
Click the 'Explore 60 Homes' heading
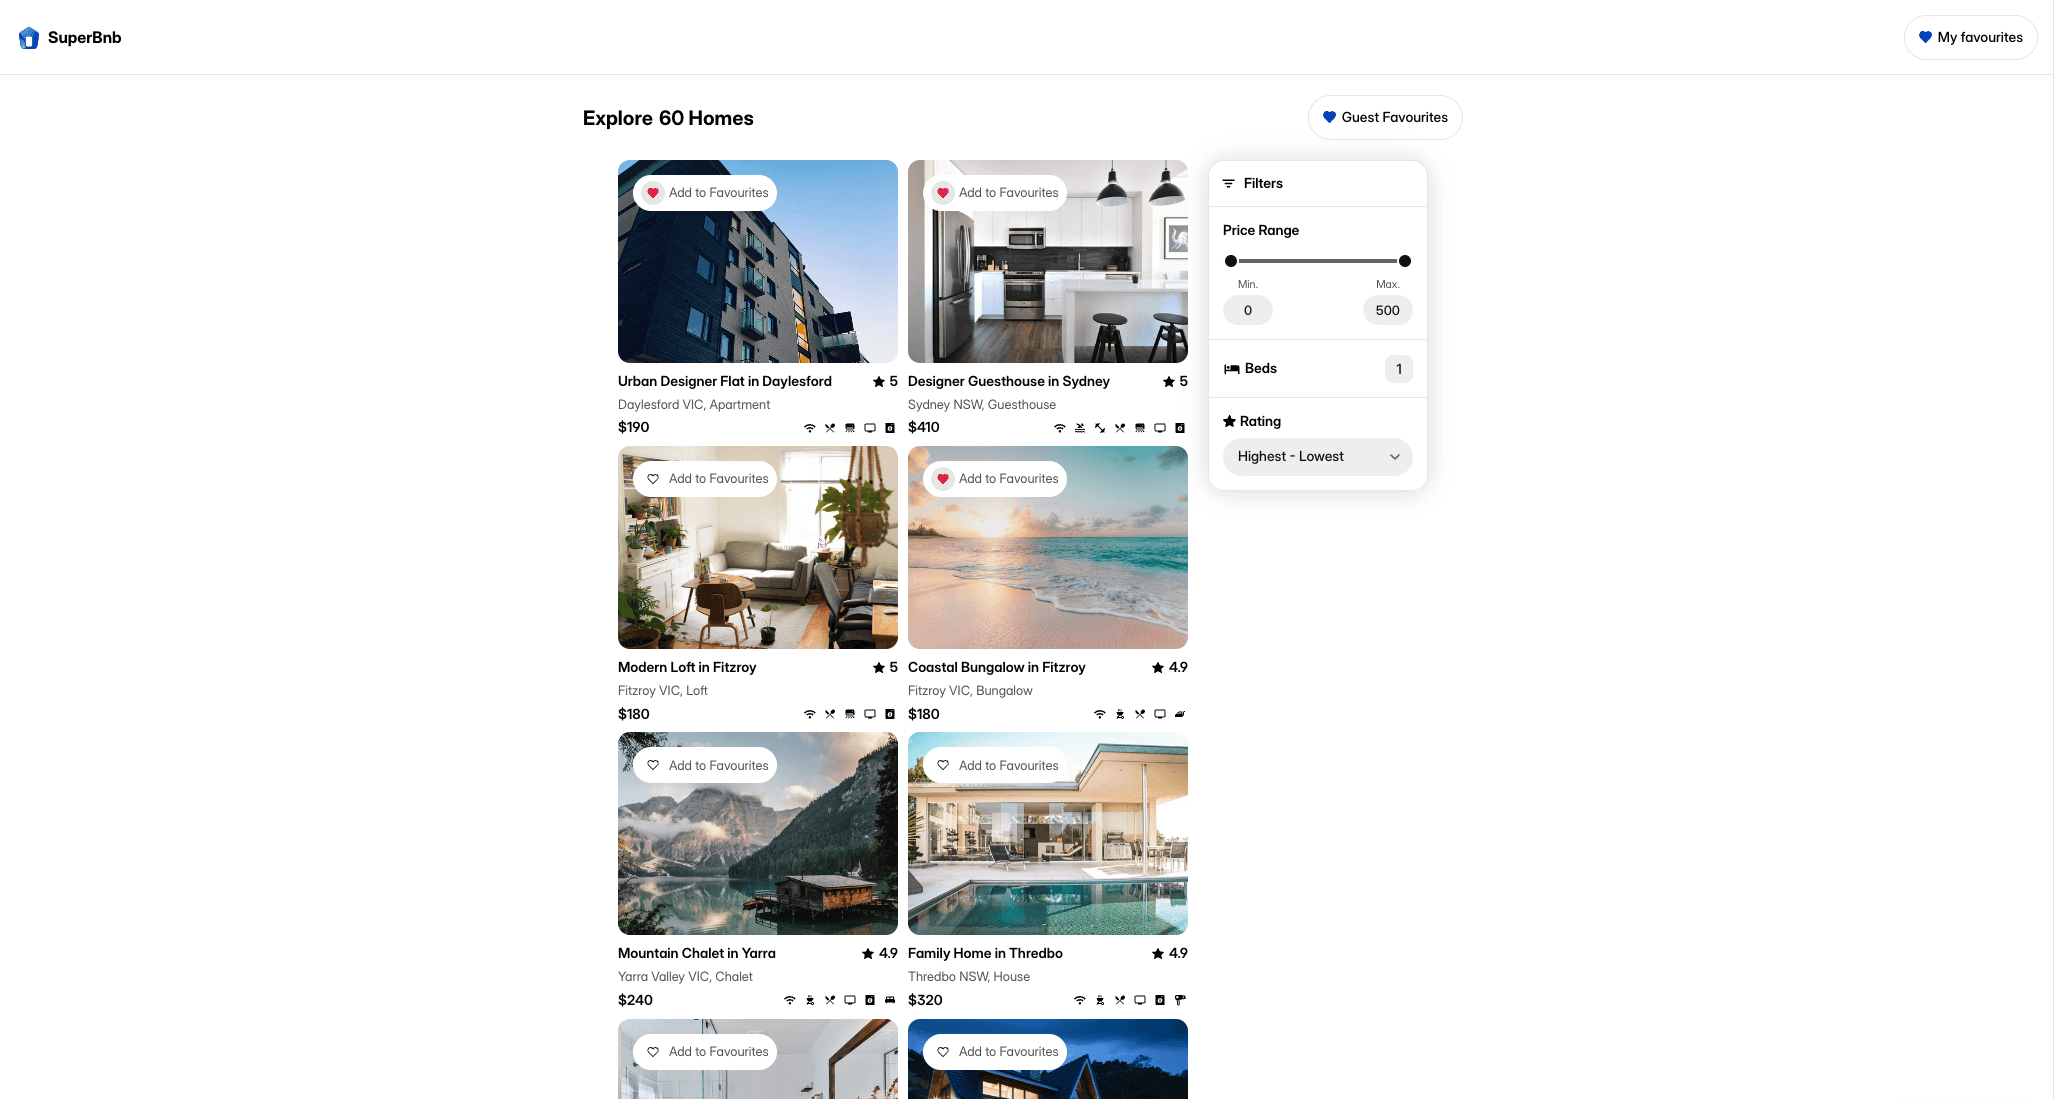(668, 119)
